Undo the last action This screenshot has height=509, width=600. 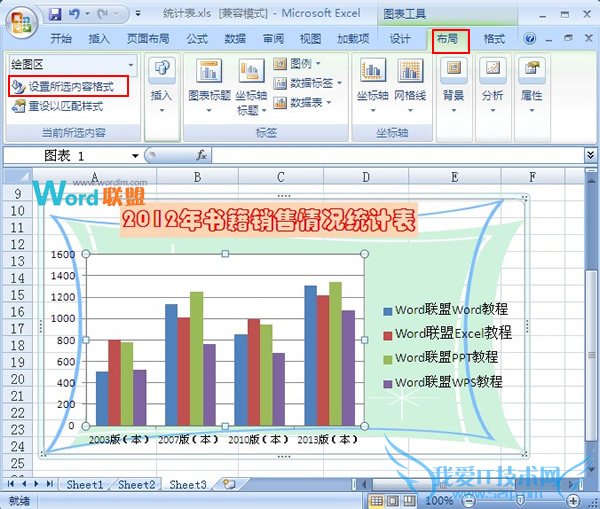tap(74, 15)
